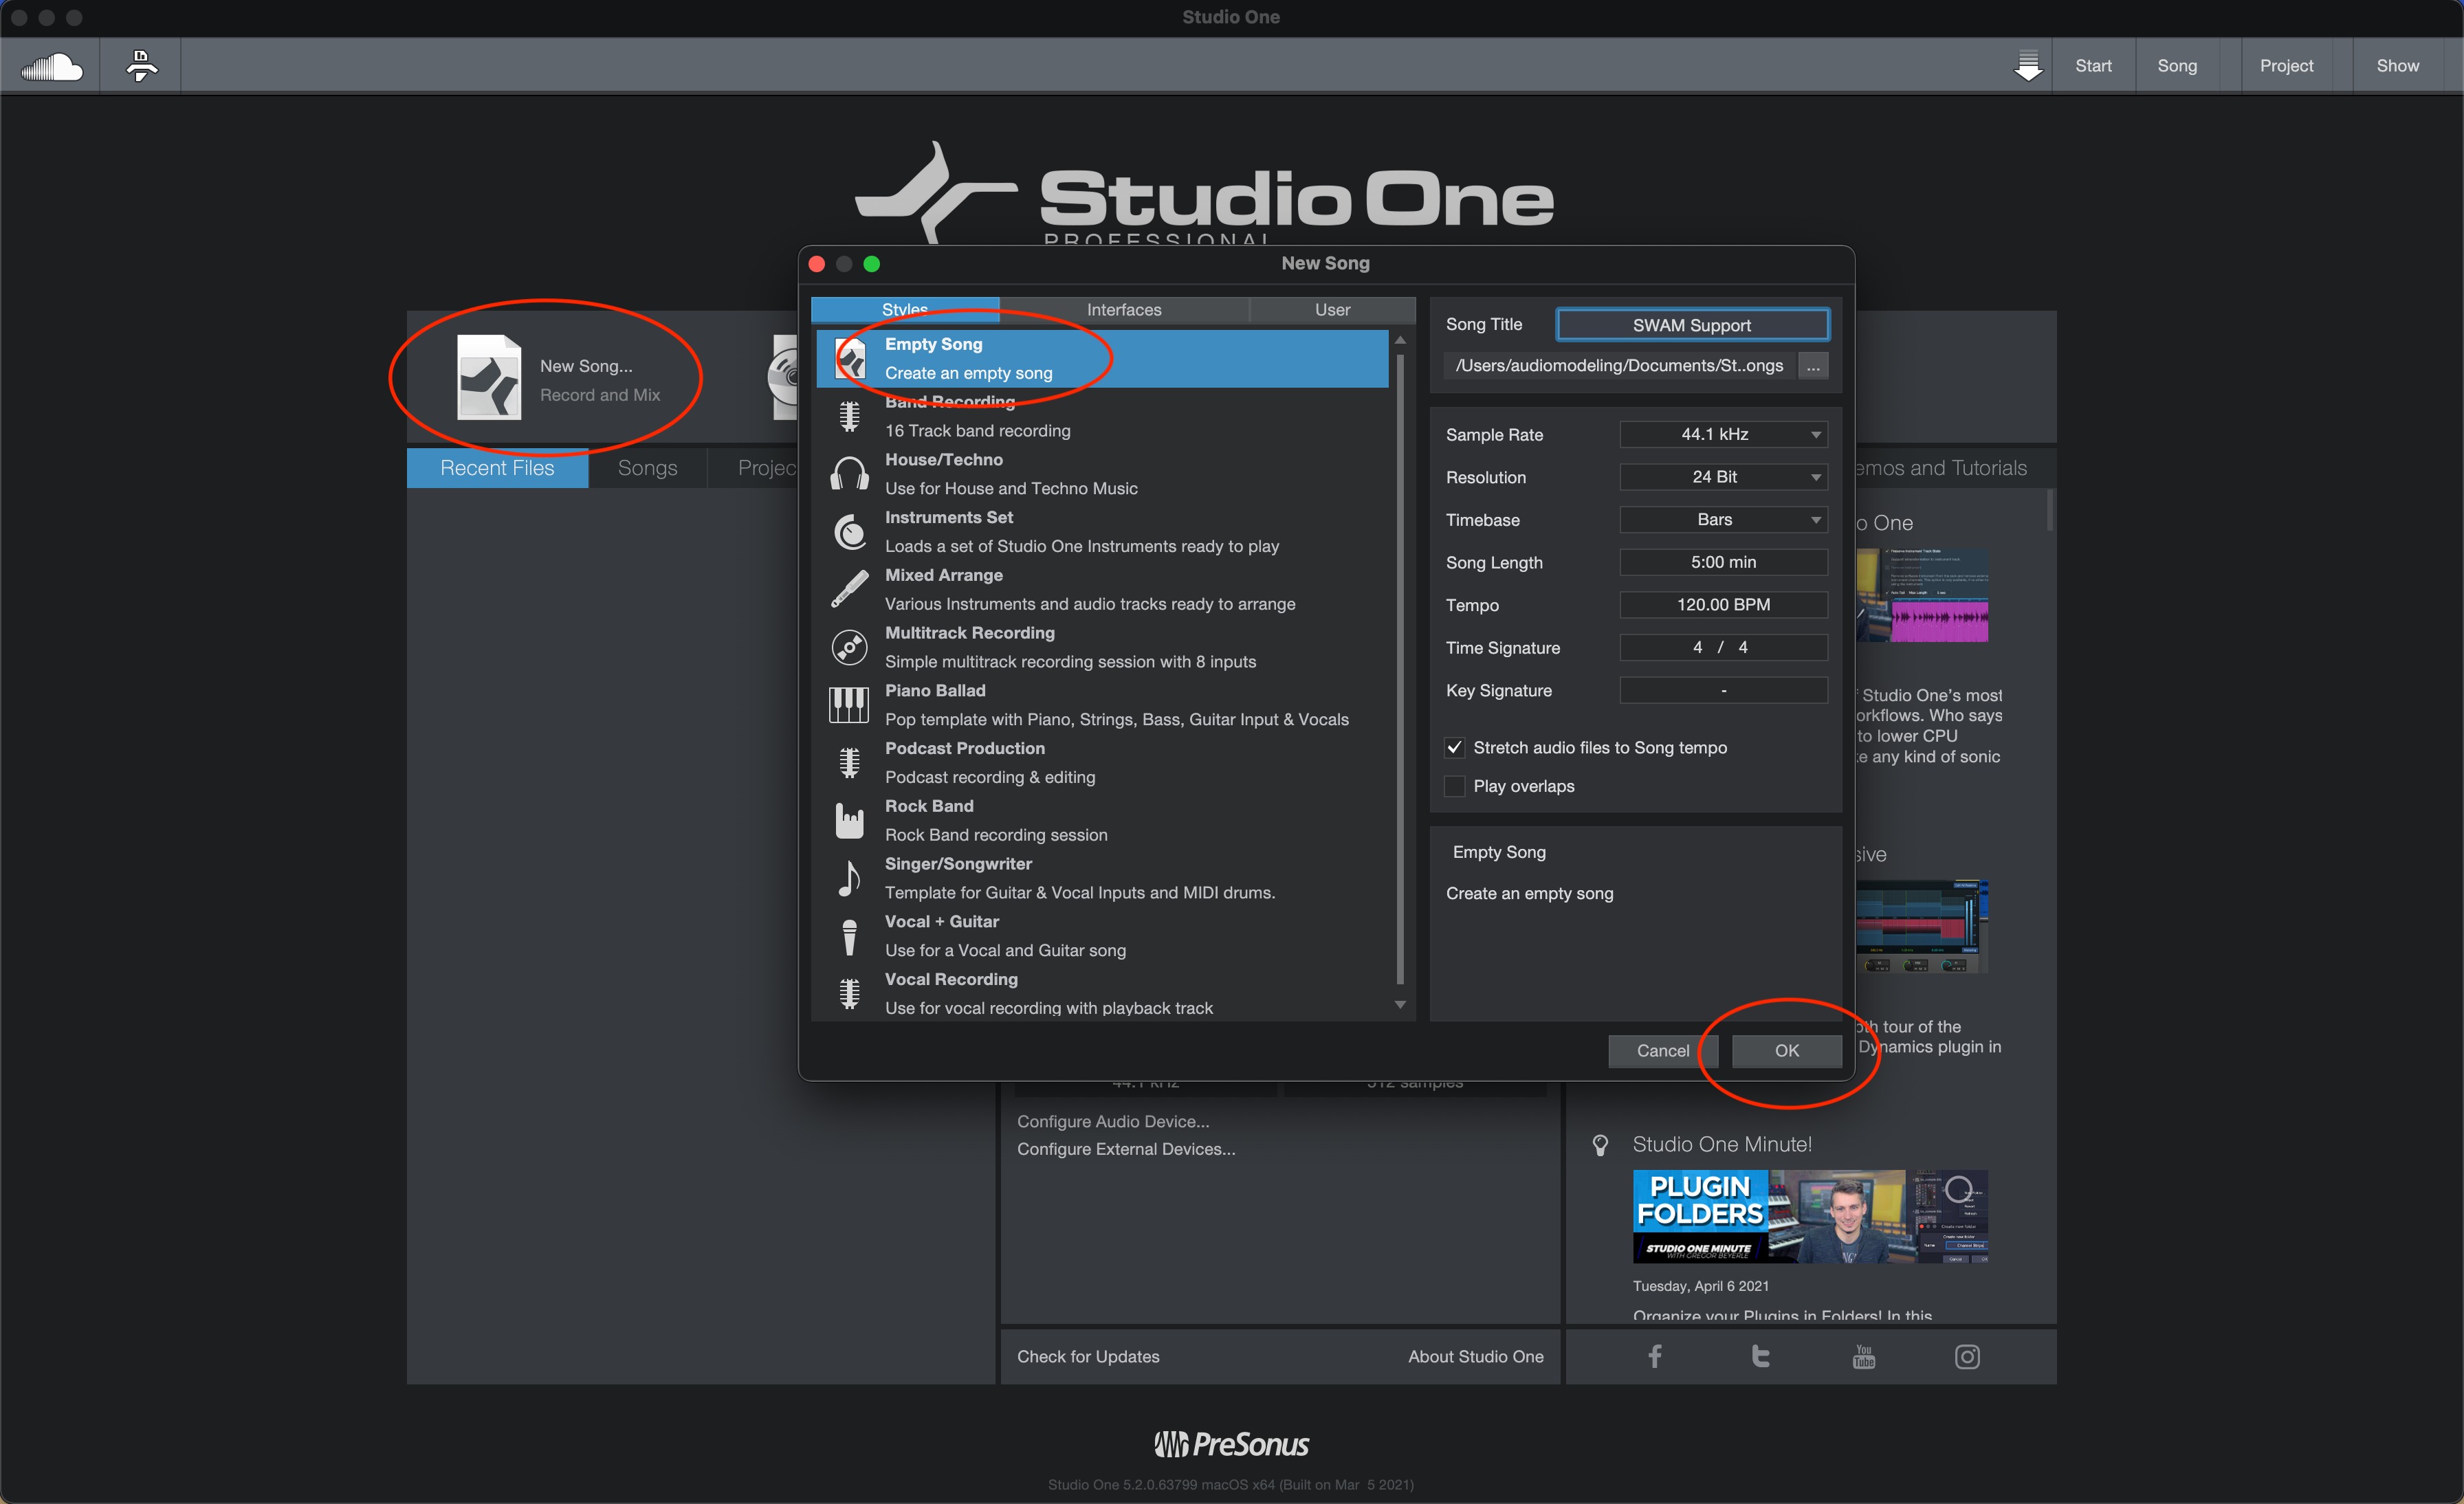Click the template list scroll-up arrow
The height and width of the screenshot is (1504, 2464).
[1400, 341]
